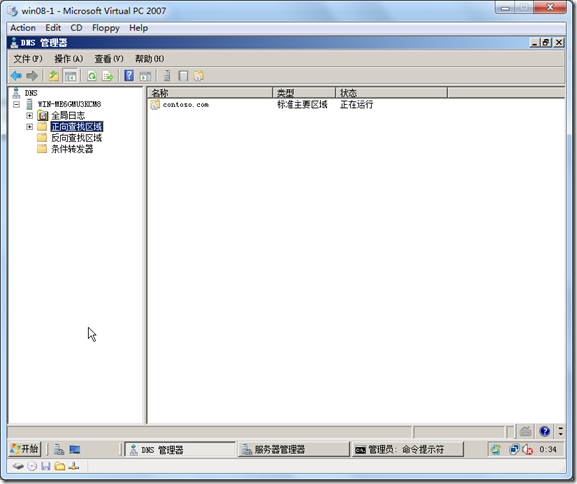
Task: Go back with the blue Back arrow
Action: click(16, 76)
